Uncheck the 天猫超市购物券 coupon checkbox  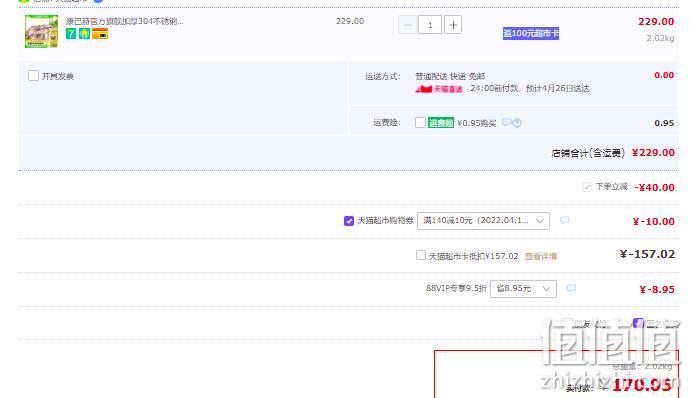[349, 221]
